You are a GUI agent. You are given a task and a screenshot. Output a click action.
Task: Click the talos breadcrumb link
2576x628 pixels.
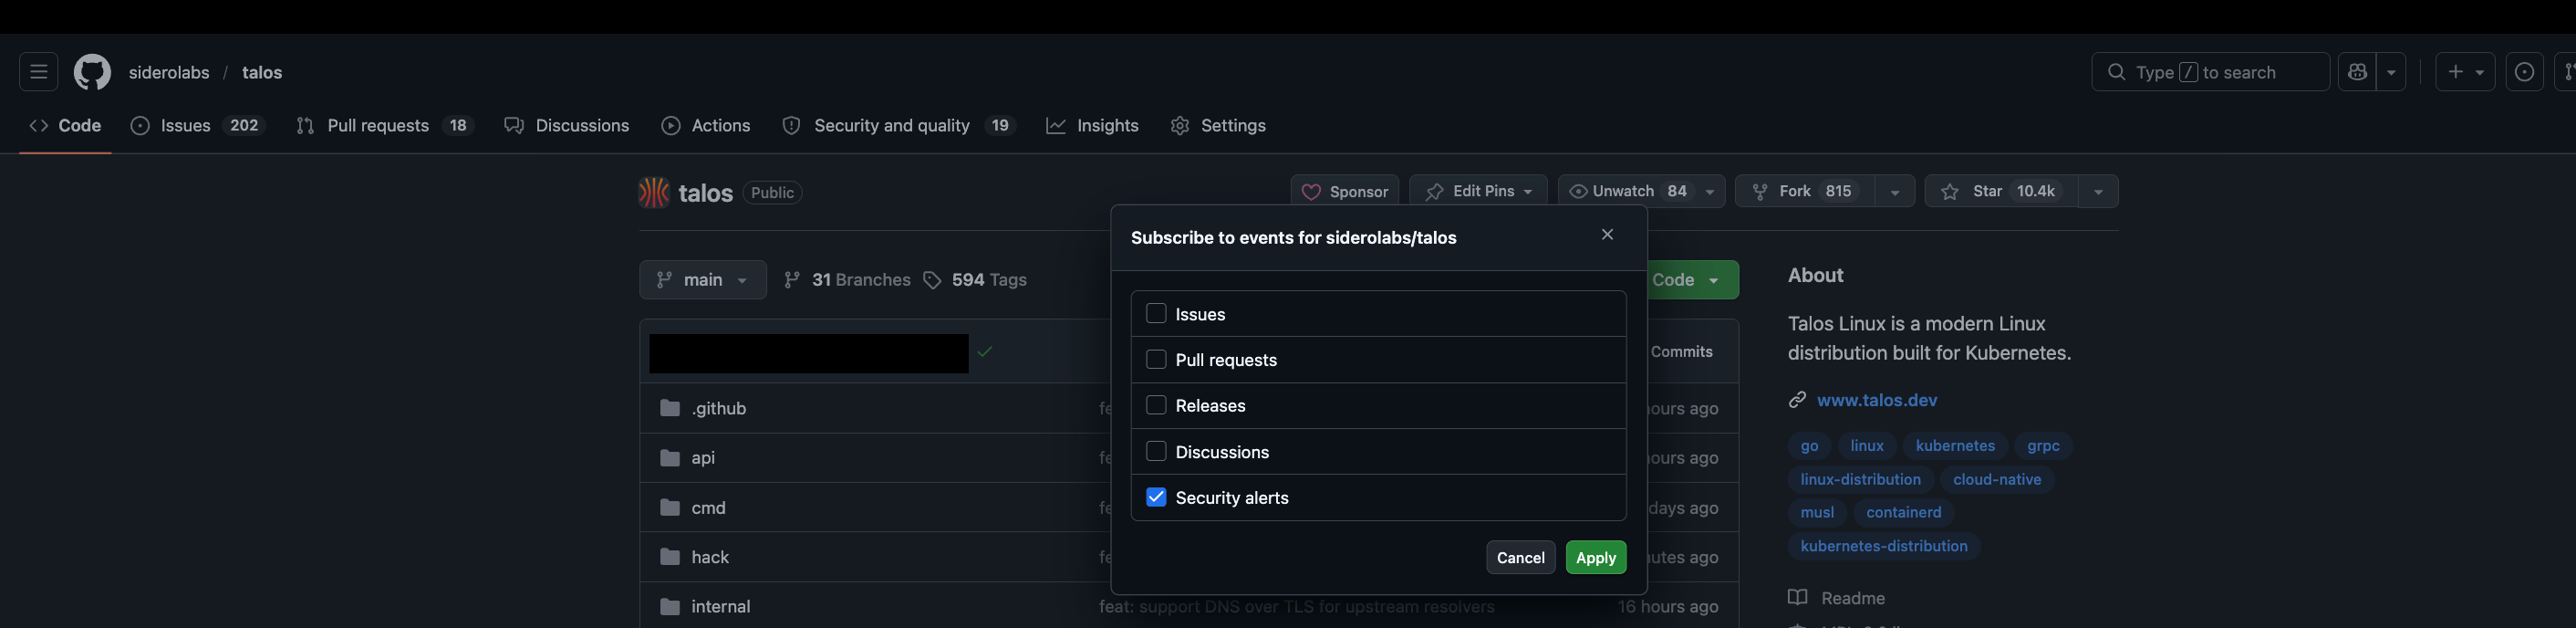(262, 72)
